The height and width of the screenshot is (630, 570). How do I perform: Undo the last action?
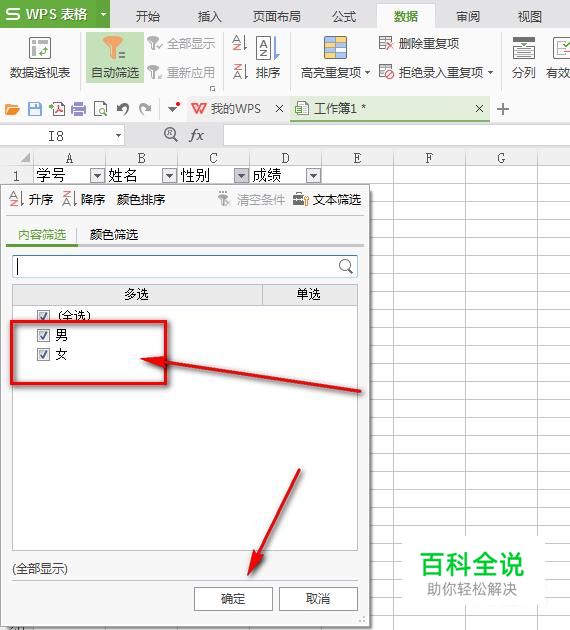tap(123, 109)
